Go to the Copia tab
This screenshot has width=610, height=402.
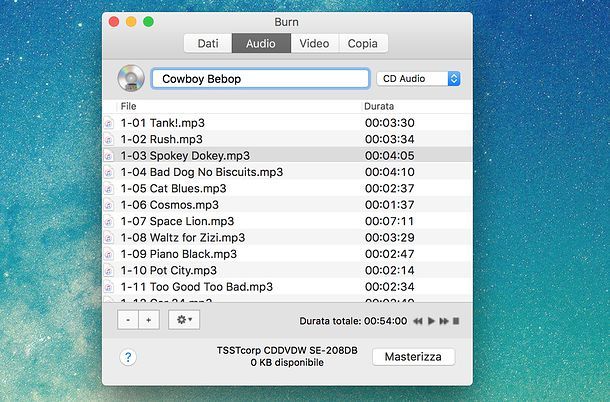click(x=363, y=43)
